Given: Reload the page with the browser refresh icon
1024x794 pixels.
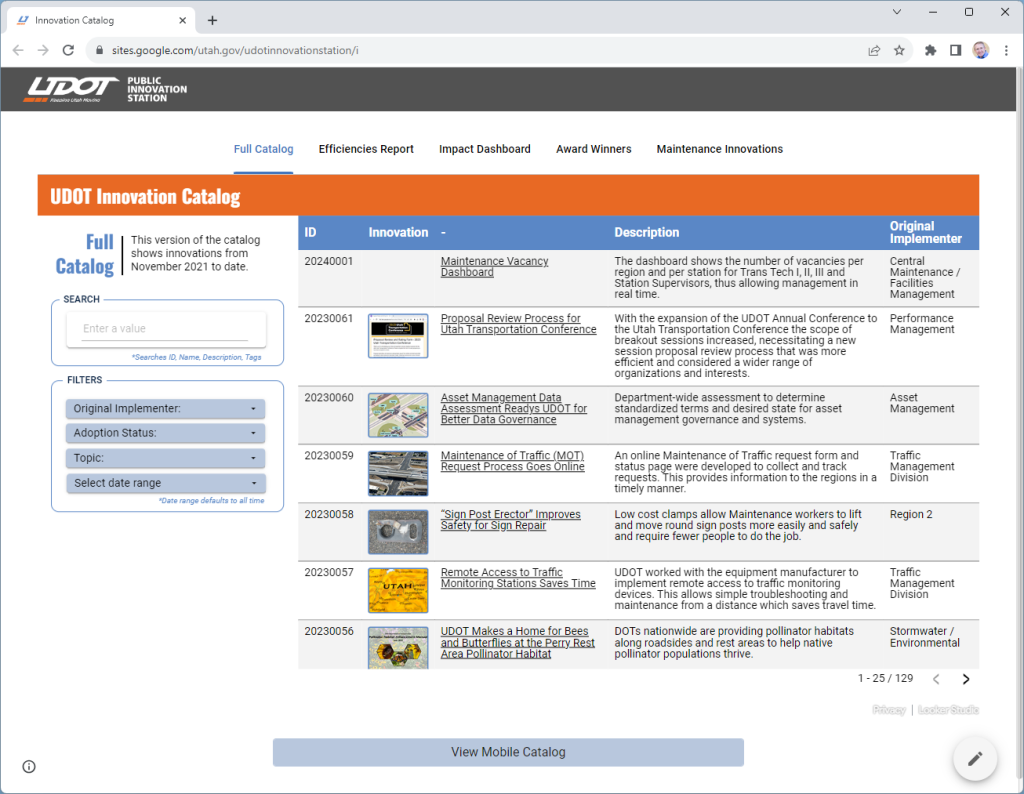Looking at the screenshot, I should pyautogui.click(x=68, y=50).
